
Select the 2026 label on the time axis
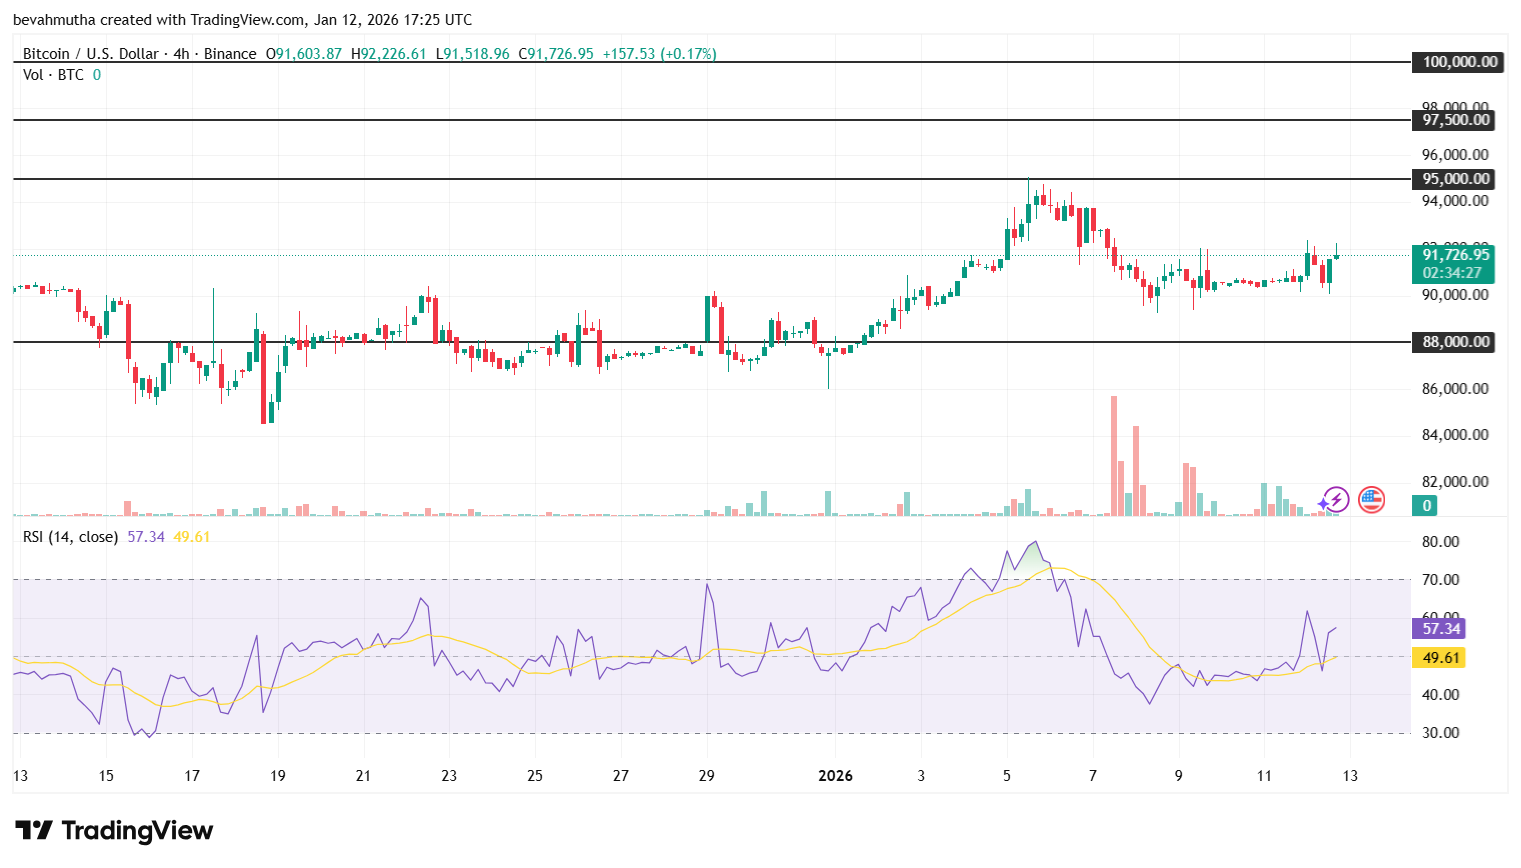tap(835, 775)
